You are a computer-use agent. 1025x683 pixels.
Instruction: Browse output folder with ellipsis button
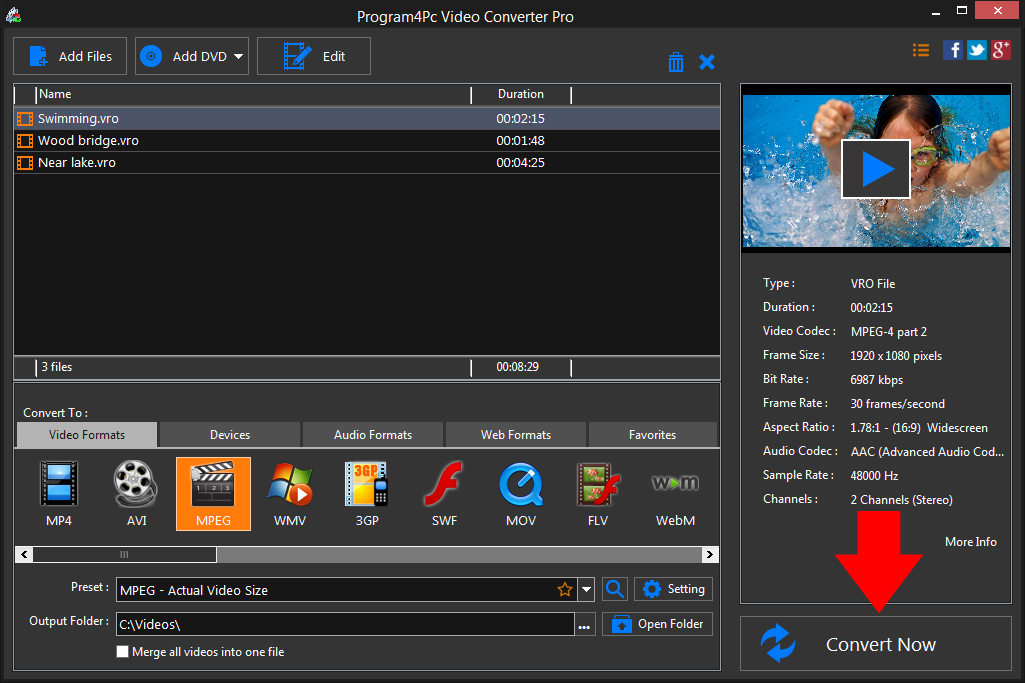pos(585,625)
